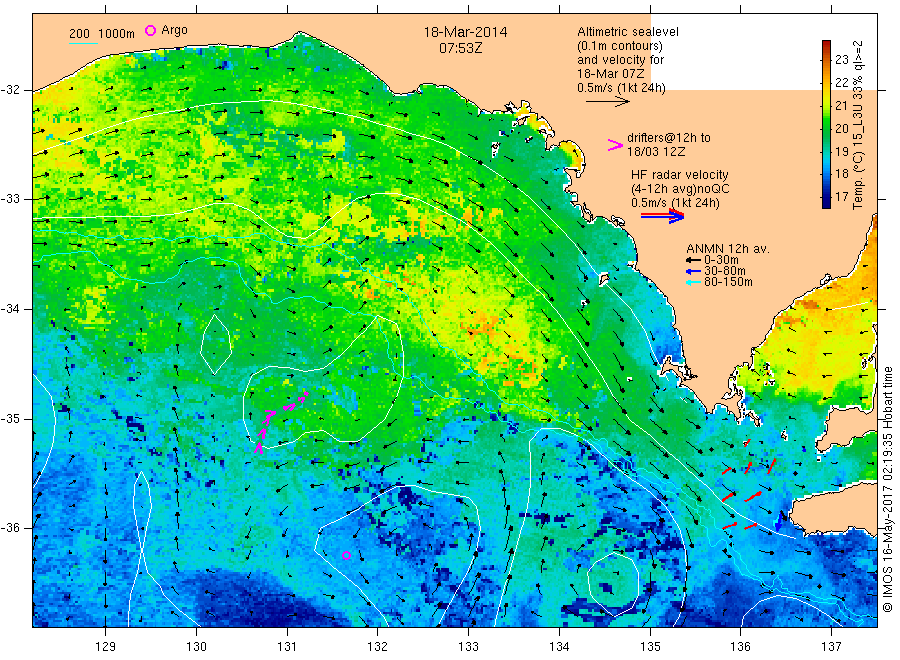Click the 'ANMN 12h av.' legend heading
Image resolution: width=900 pixels, height=660 pixels.
728,249
